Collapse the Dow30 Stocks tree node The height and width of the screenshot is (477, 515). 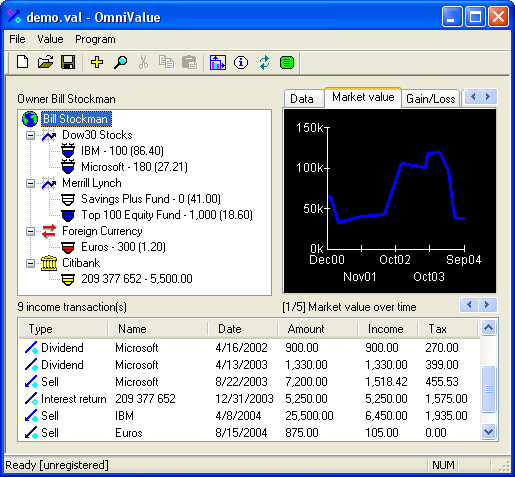[x=30, y=135]
